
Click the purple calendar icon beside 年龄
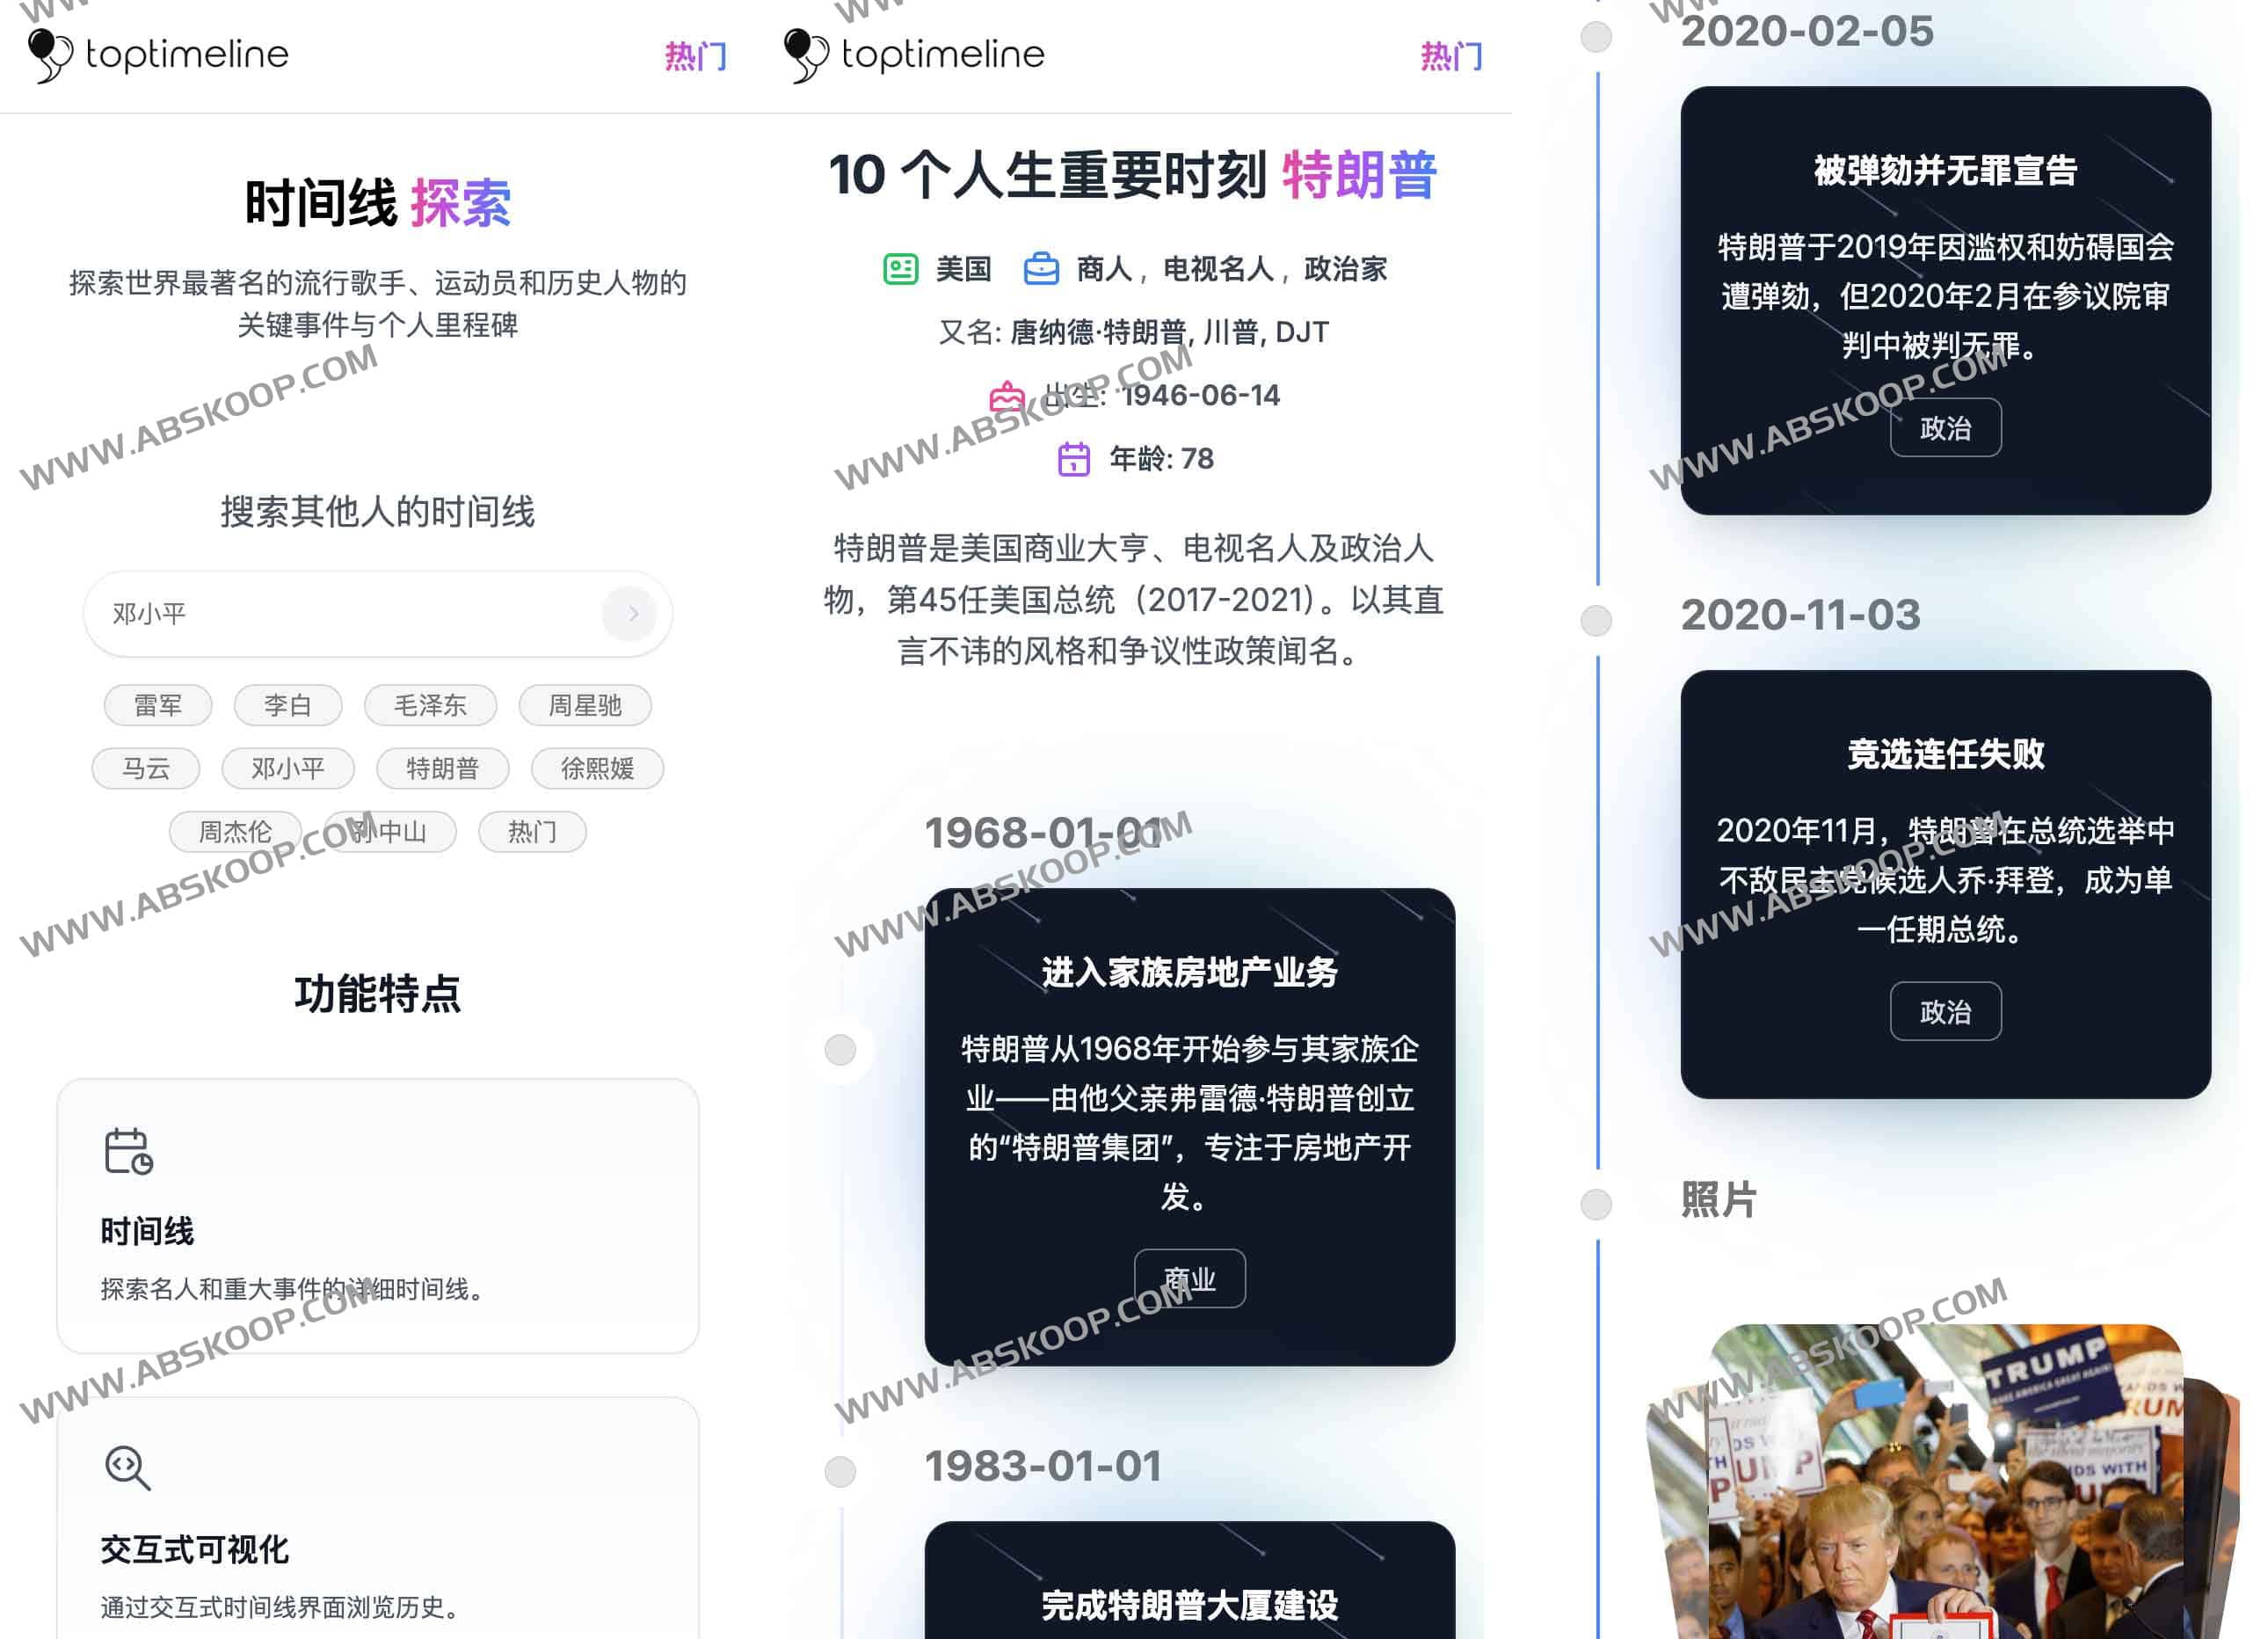pos(1073,459)
